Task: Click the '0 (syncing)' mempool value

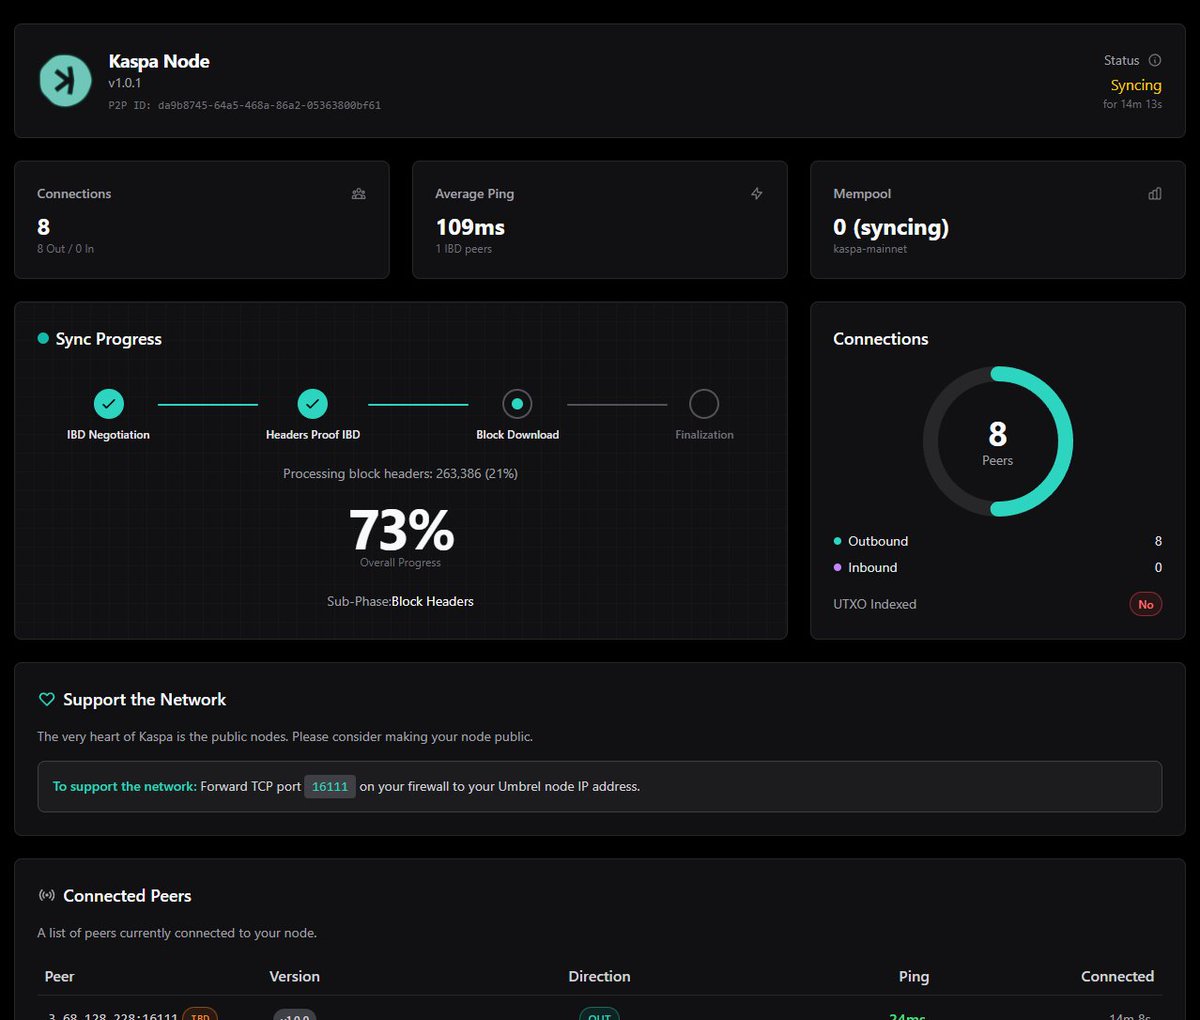Action: click(891, 227)
